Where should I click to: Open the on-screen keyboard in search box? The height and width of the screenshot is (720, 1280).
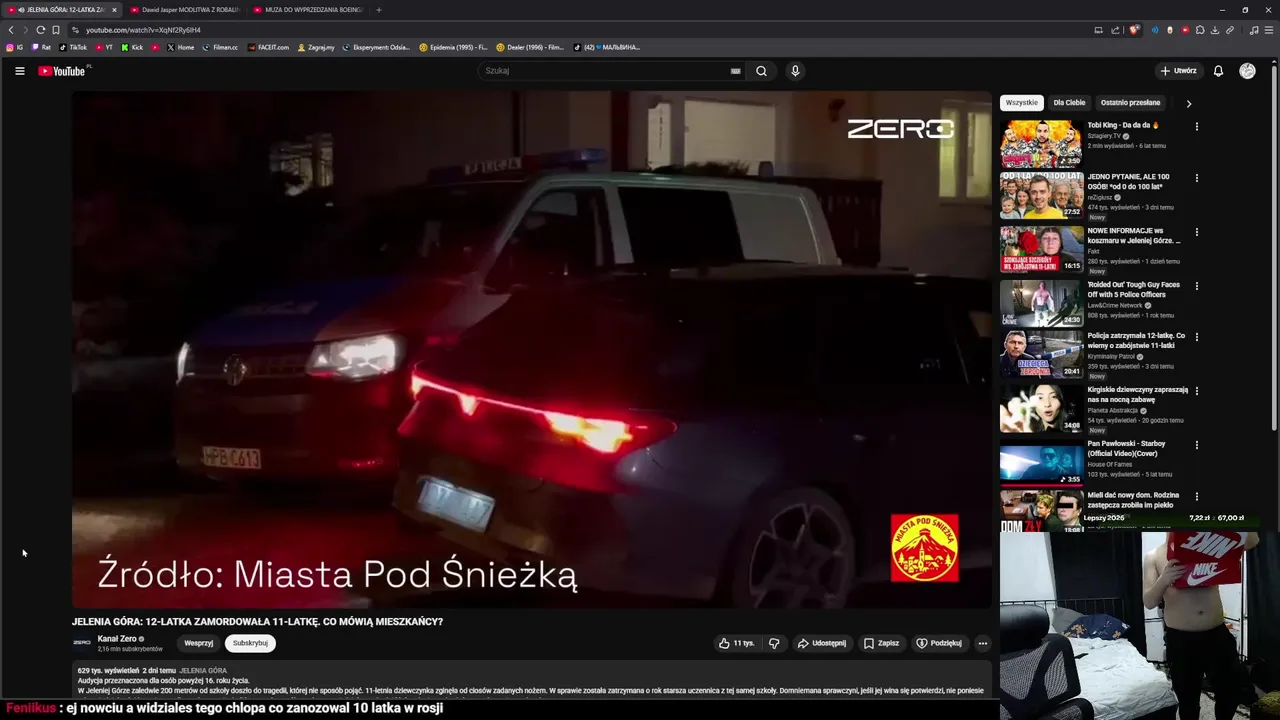[735, 71]
